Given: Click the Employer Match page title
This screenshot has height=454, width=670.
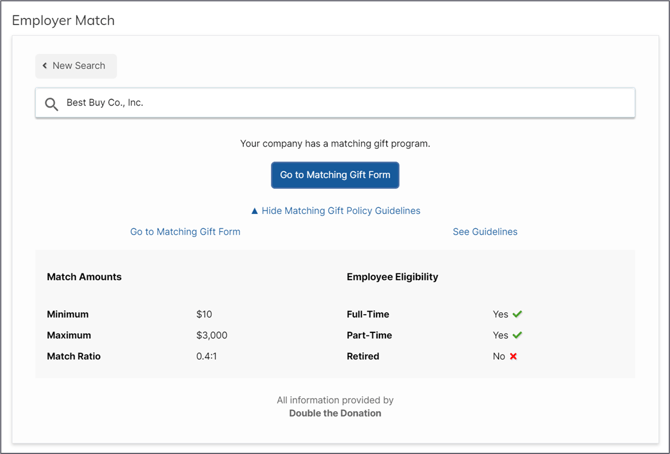Looking at the screenshot, I should pos(63,21).
